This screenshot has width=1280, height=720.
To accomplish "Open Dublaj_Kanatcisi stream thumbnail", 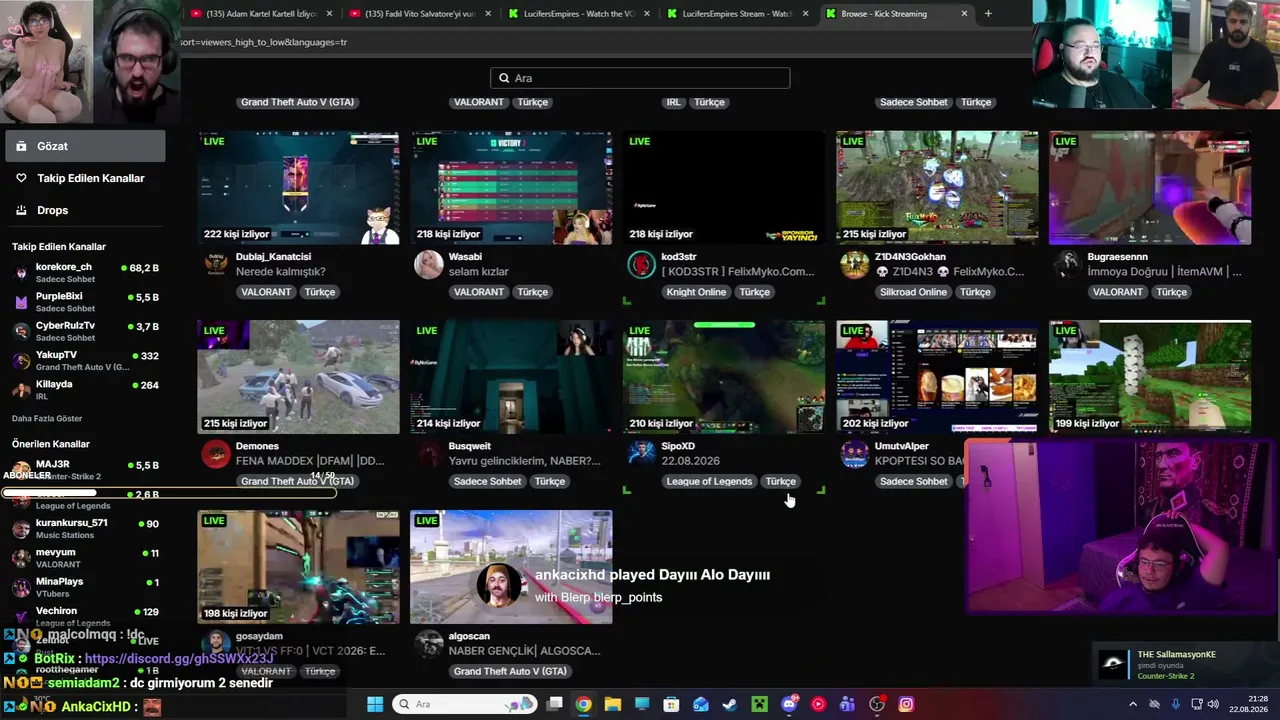I will pyautogui.click(x=298, y=188).
